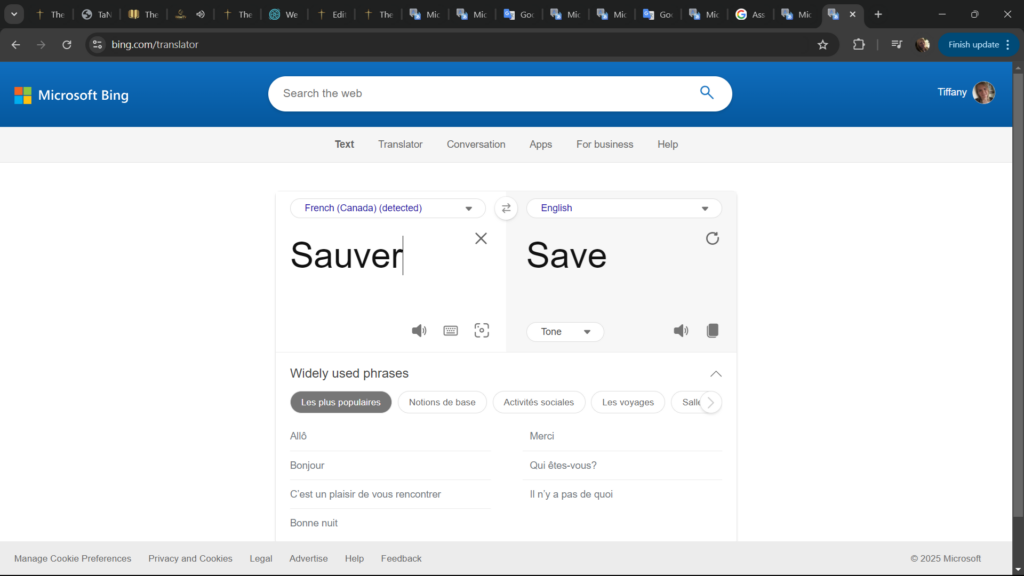Click the search magnifier icon
Image resolution: width=1024 pixels, height=576 pixels.
[707, 93]
